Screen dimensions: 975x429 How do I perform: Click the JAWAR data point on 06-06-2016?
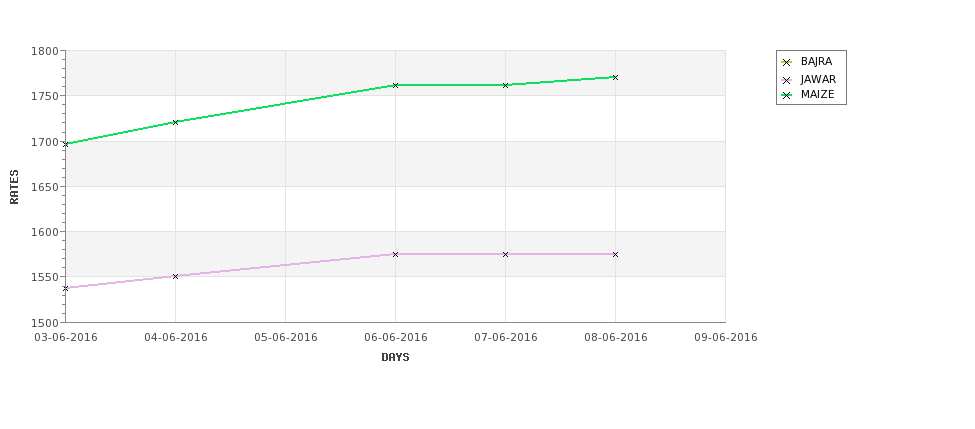coord(395,254)
